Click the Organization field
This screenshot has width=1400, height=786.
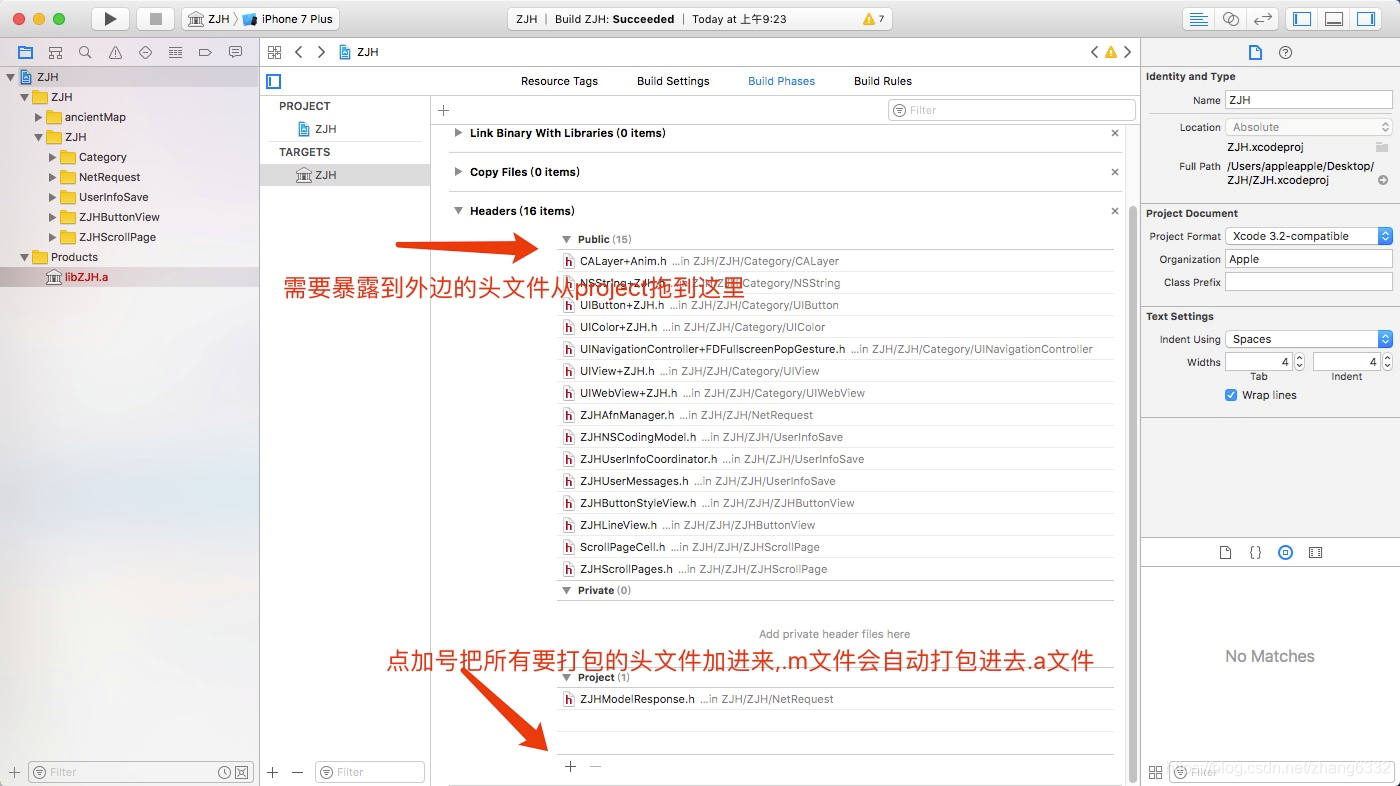1309,259
